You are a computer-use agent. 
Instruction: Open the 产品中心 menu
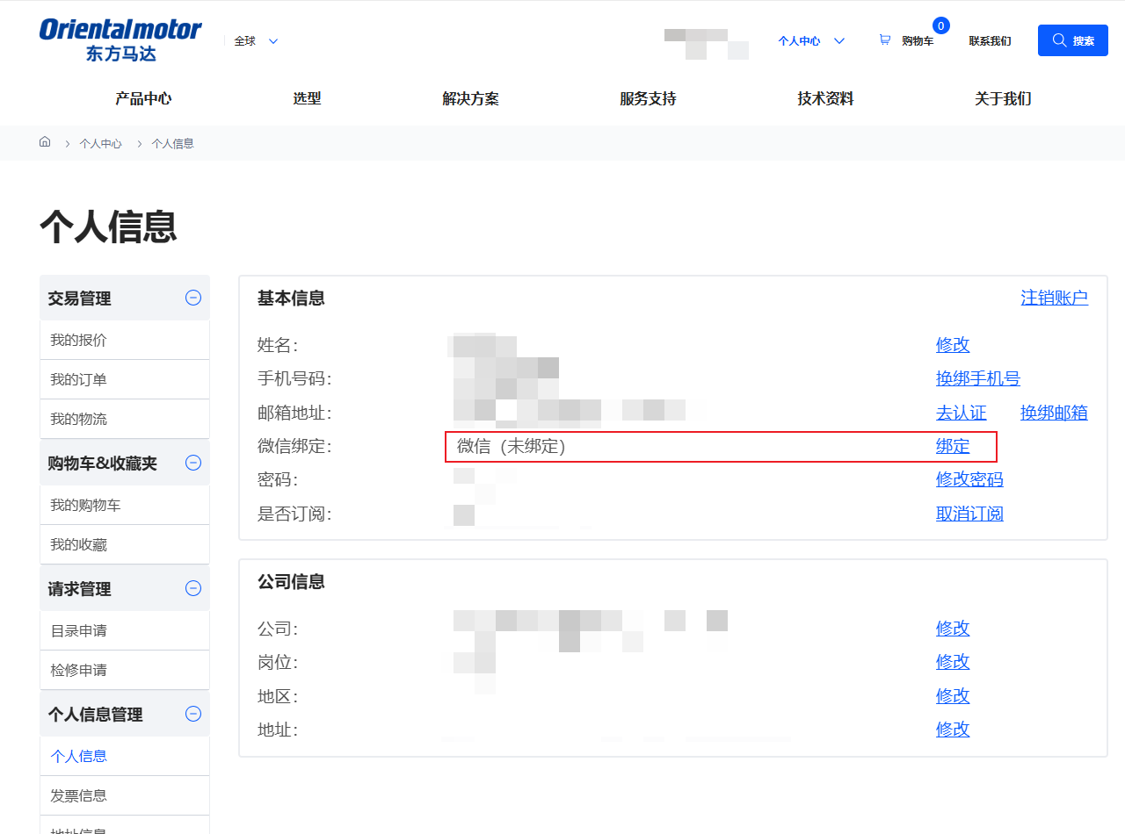tap(143, 98)
